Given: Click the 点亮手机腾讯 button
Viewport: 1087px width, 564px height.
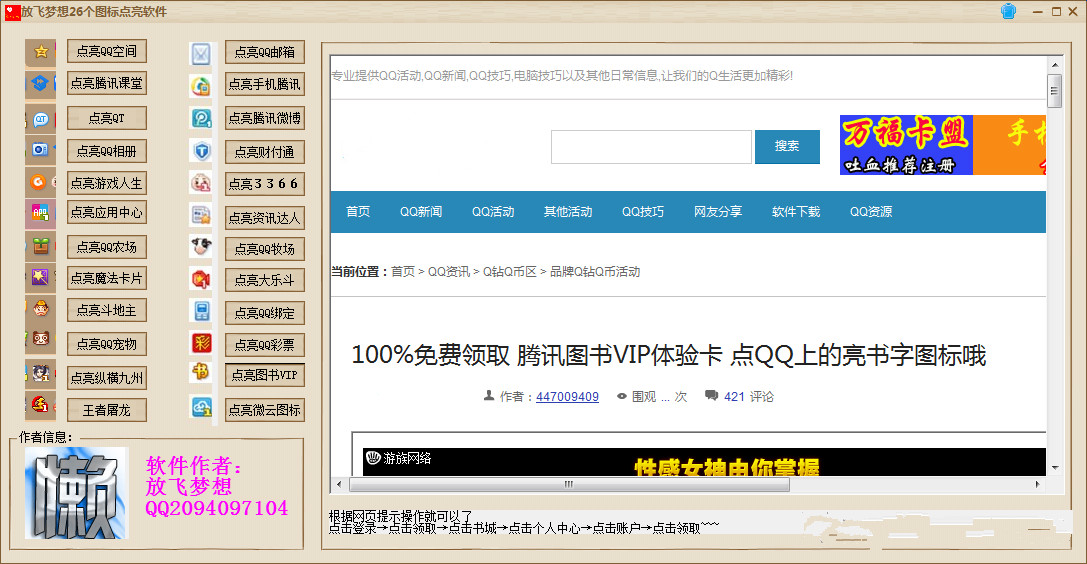Looking at the screenshot, I should (265, 84).
